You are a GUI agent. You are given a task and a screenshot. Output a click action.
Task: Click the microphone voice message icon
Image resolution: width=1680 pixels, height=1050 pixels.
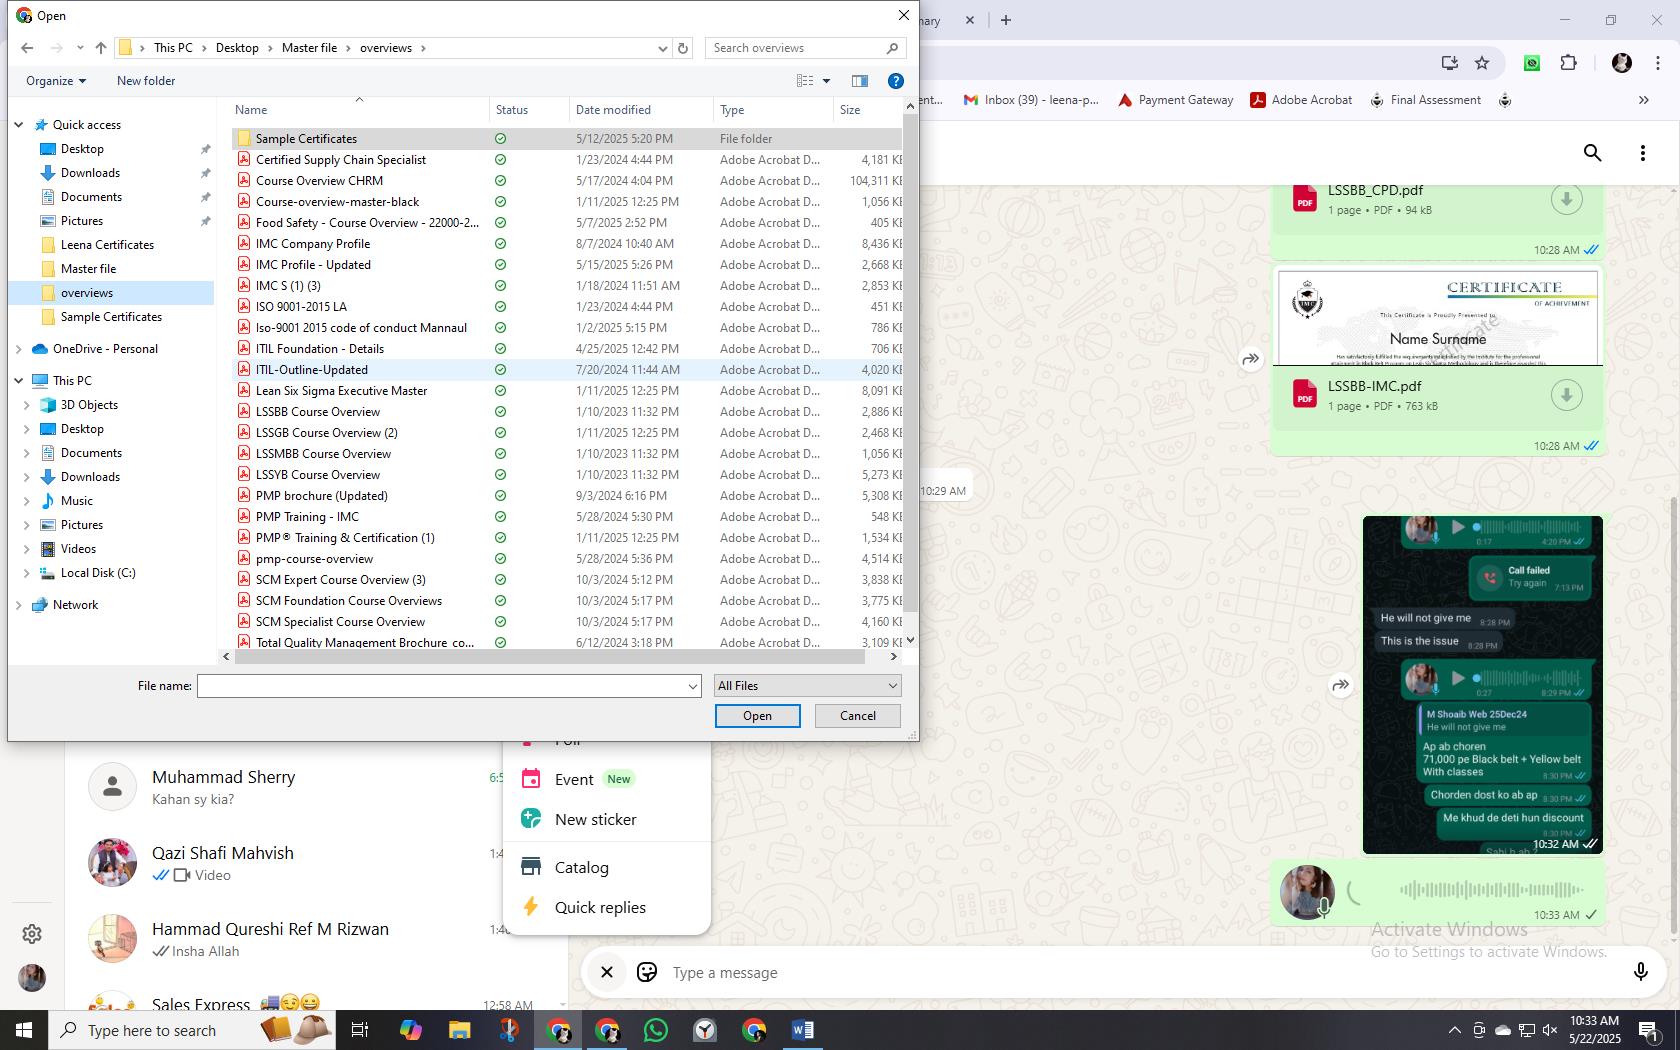[1641, 972]
